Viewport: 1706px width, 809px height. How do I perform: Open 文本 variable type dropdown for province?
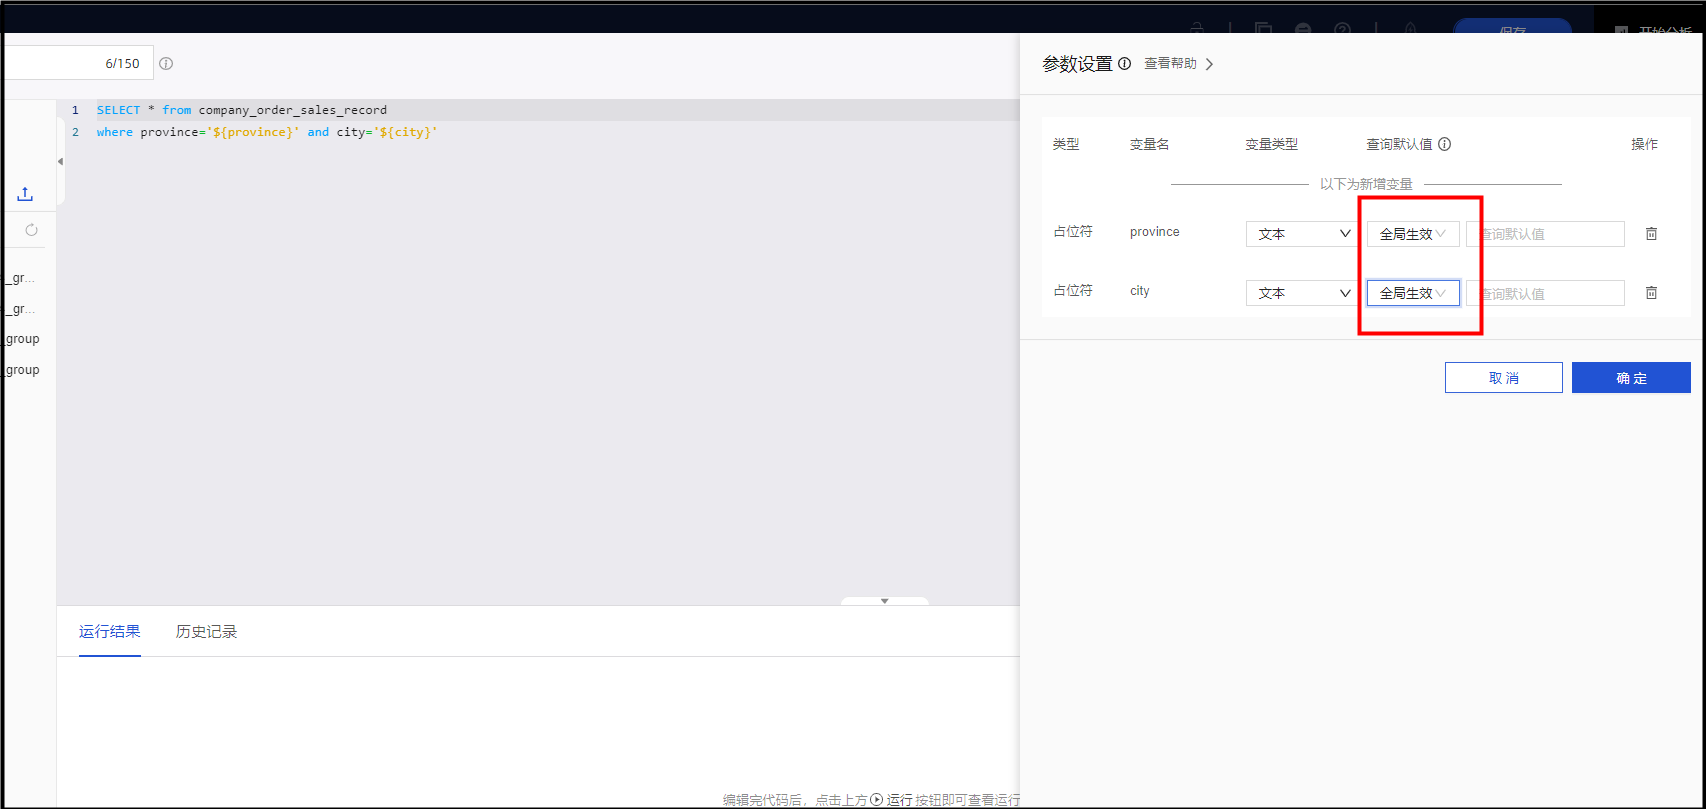pos(1302,234)
